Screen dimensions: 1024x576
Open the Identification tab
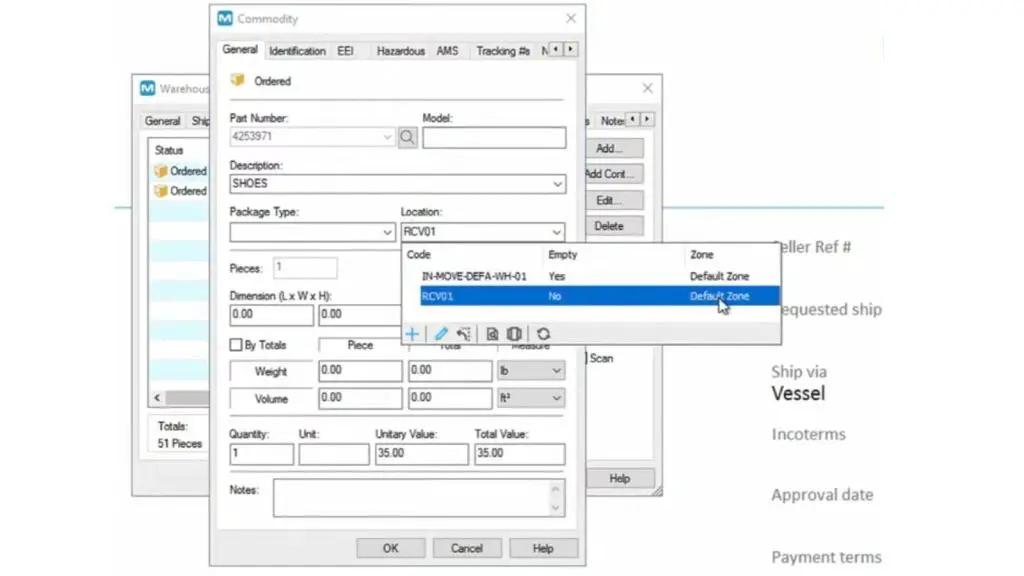click(x=297, y=50)
